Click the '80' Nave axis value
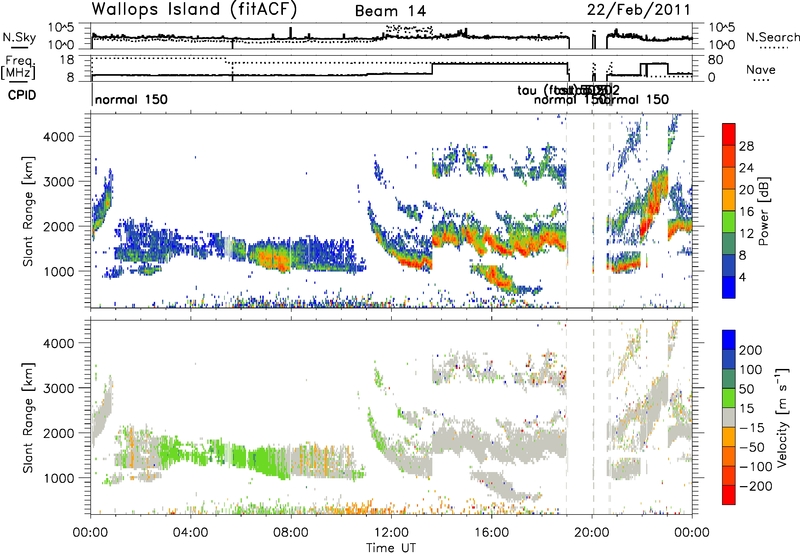The height and width of the screenshot is (554, 800). [x=716, y=60]
